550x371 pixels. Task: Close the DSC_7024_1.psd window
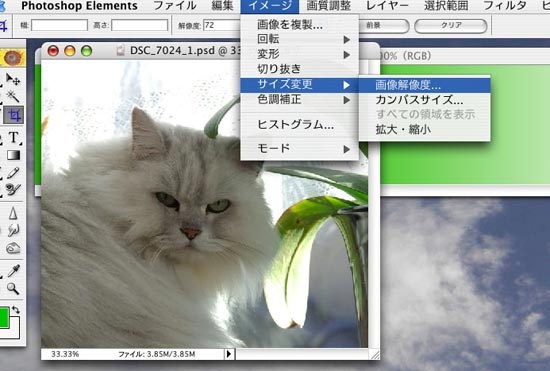click(x=53, y=51)
